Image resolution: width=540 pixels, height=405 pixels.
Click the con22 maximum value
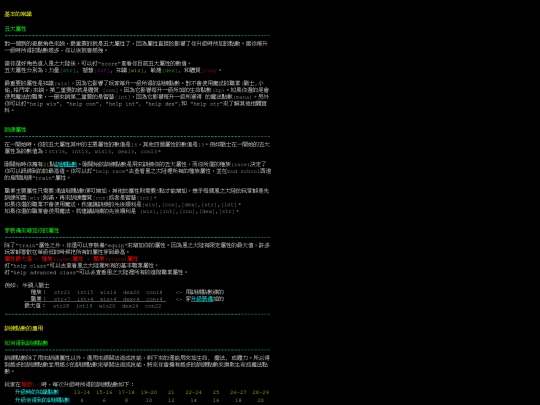tap(153, 306)
